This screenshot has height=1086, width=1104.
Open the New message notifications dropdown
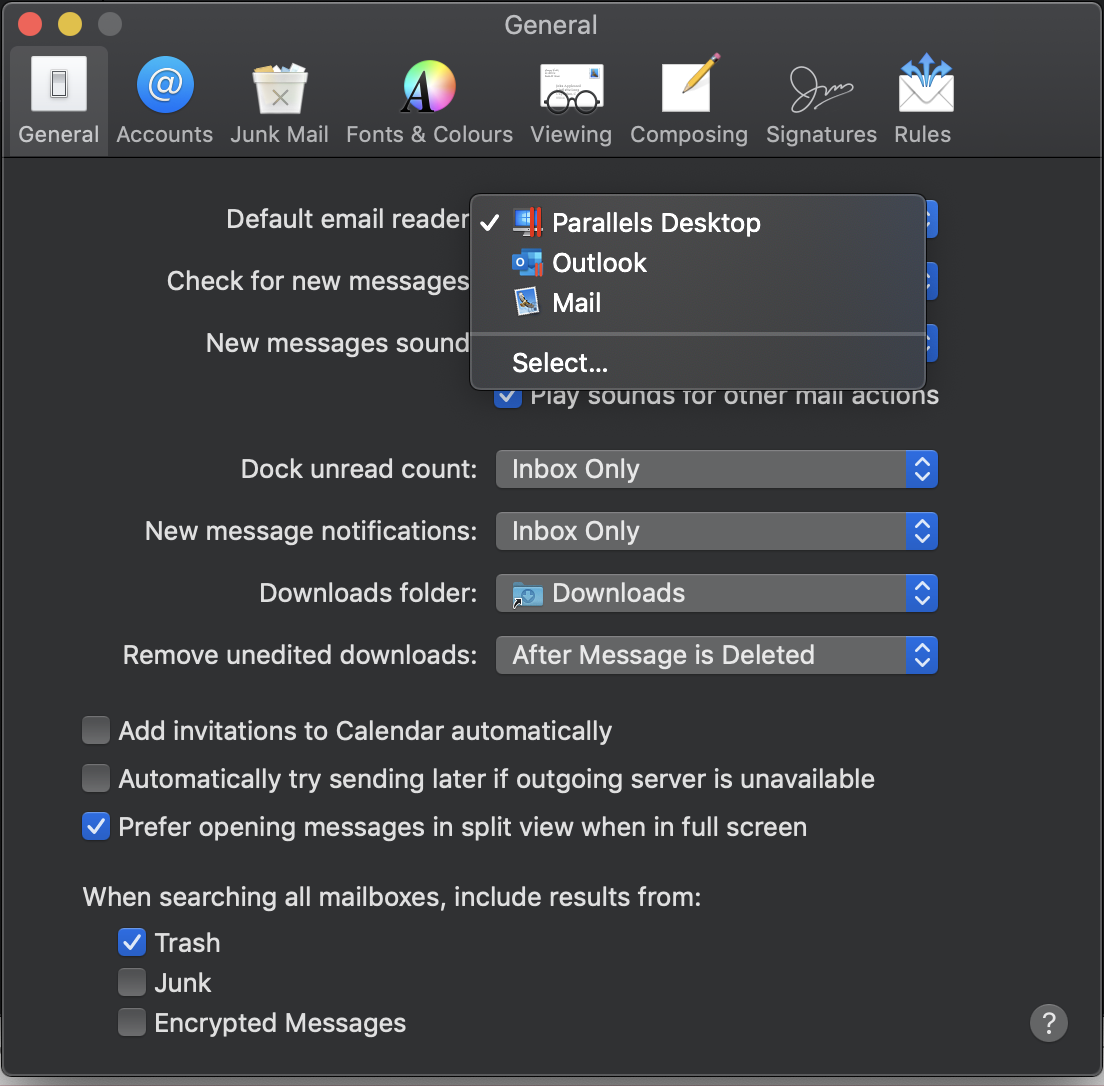point(716,531)
